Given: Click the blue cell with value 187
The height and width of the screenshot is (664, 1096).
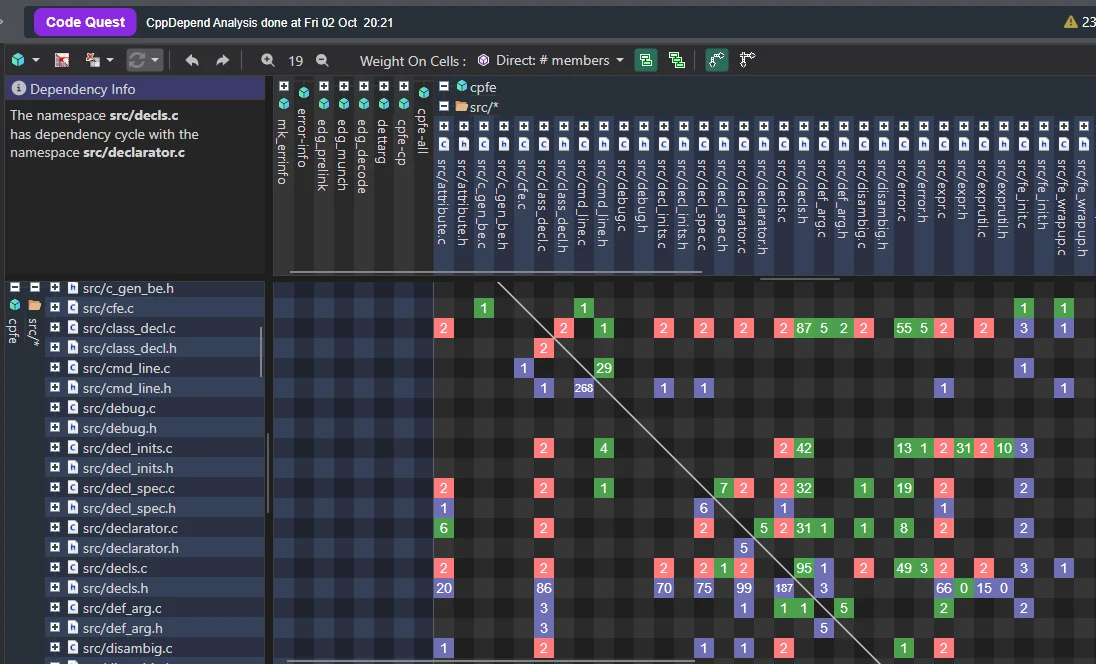Looking at the screenshot, I should (x=784, y=589).
